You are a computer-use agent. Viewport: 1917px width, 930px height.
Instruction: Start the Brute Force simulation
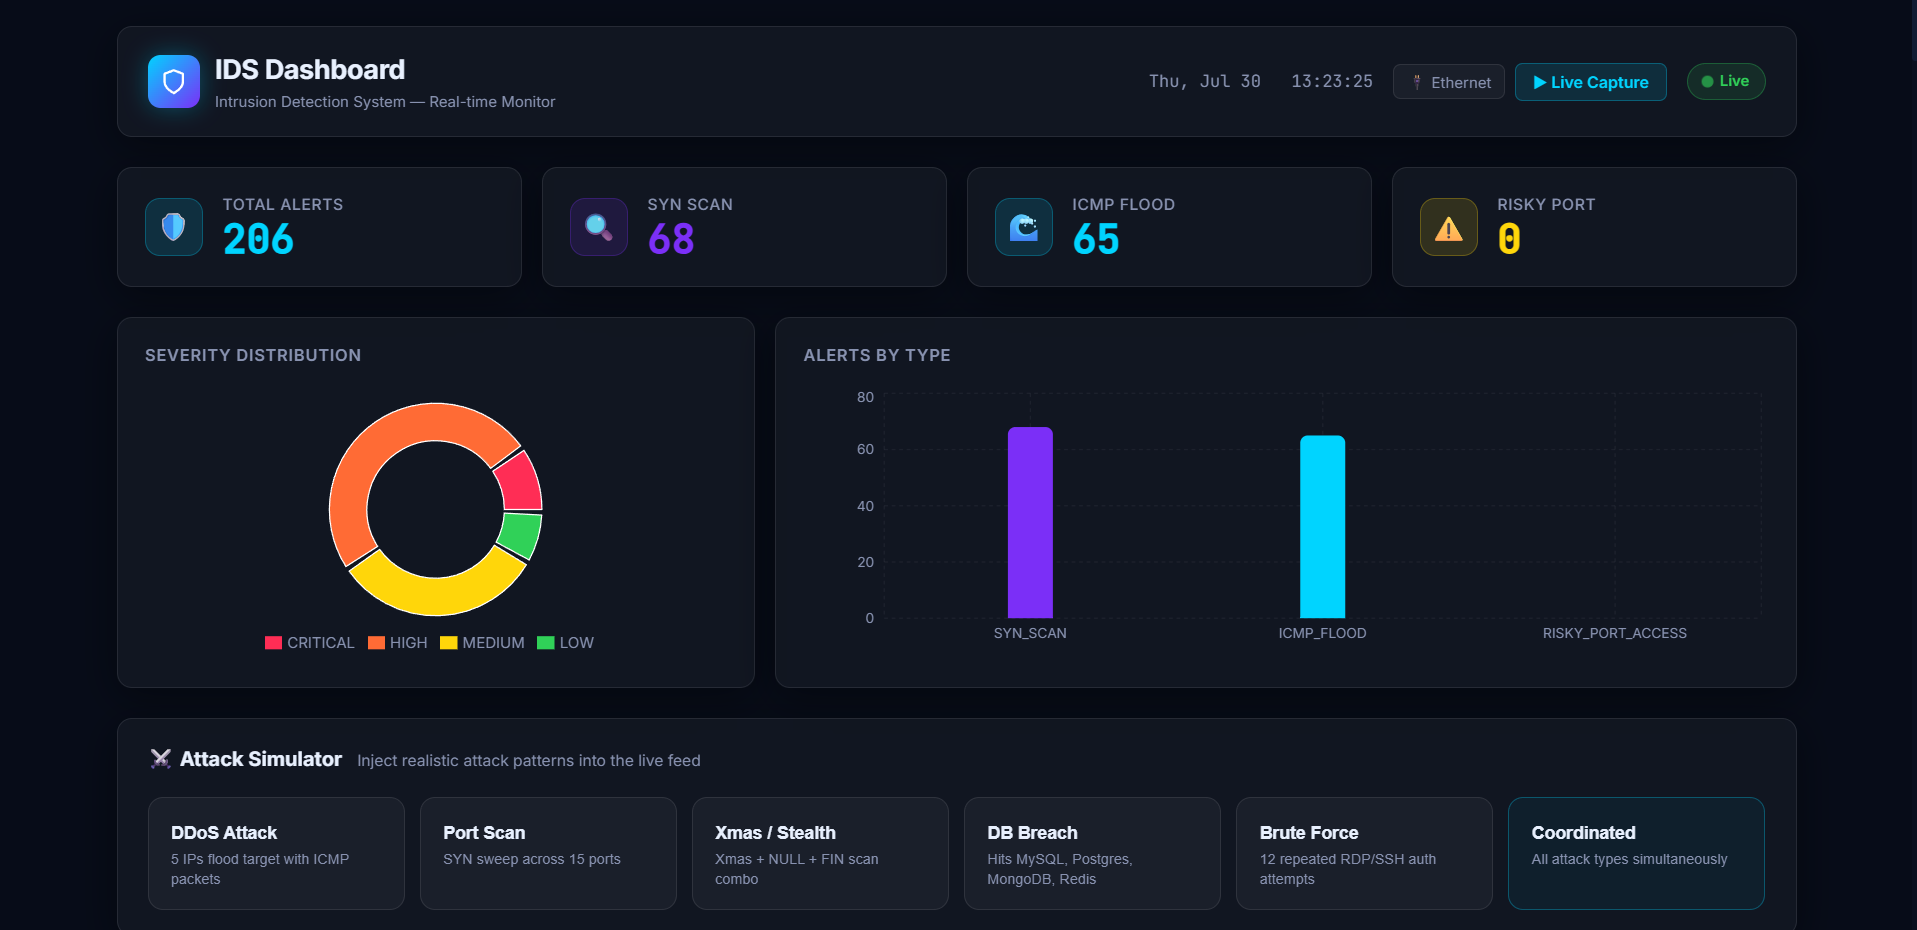pyautogui.click(x=1364, y=853)
